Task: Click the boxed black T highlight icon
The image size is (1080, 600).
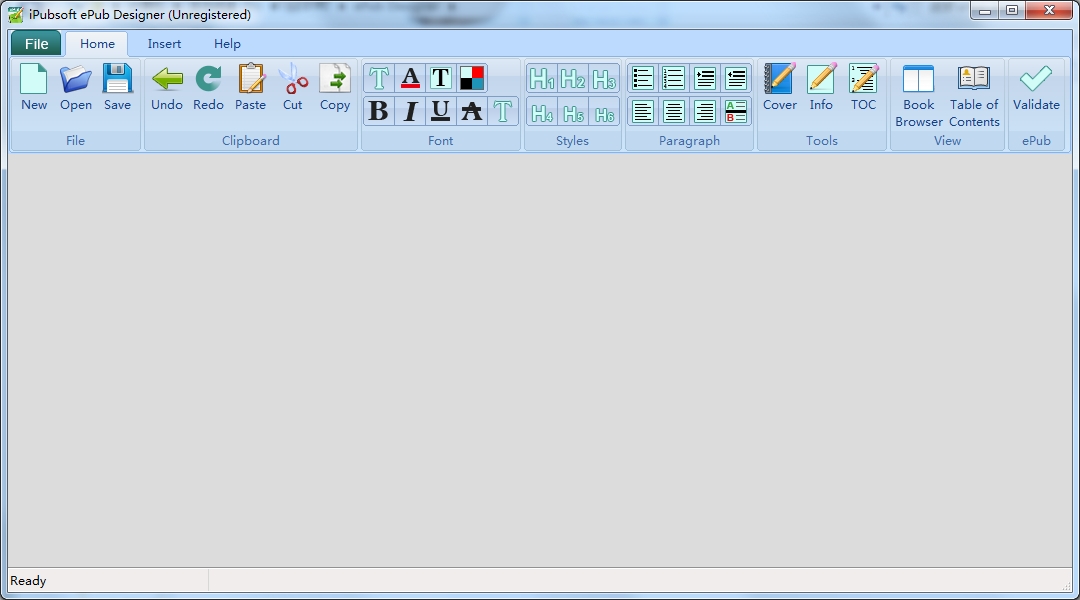Action: pos(441,78)
